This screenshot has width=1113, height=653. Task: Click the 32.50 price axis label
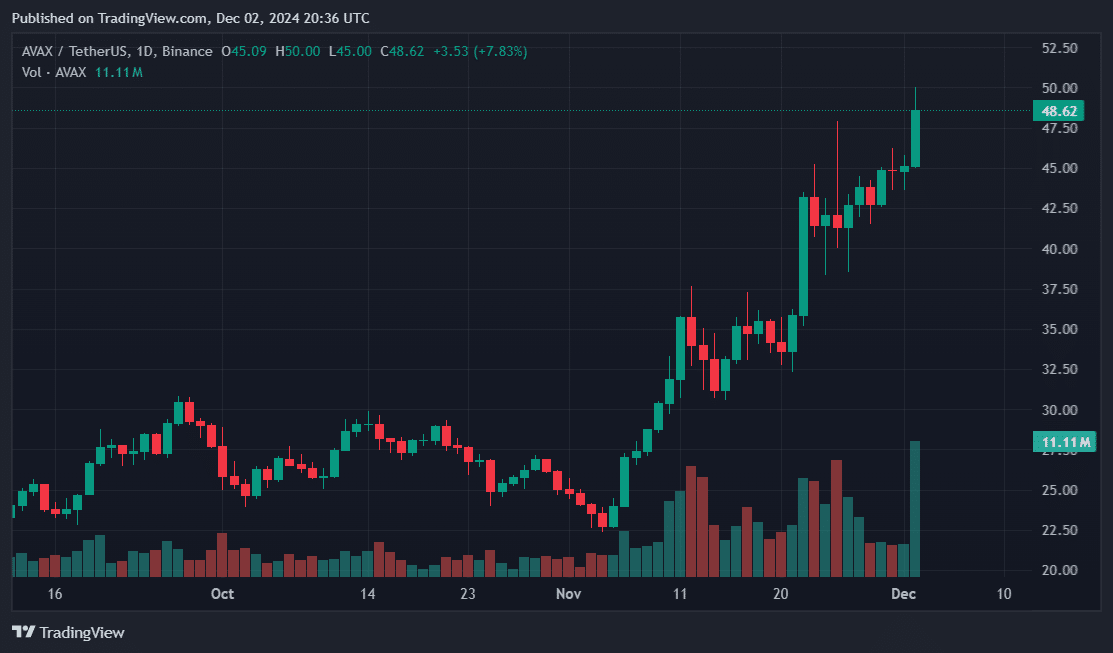[1059, 369]
